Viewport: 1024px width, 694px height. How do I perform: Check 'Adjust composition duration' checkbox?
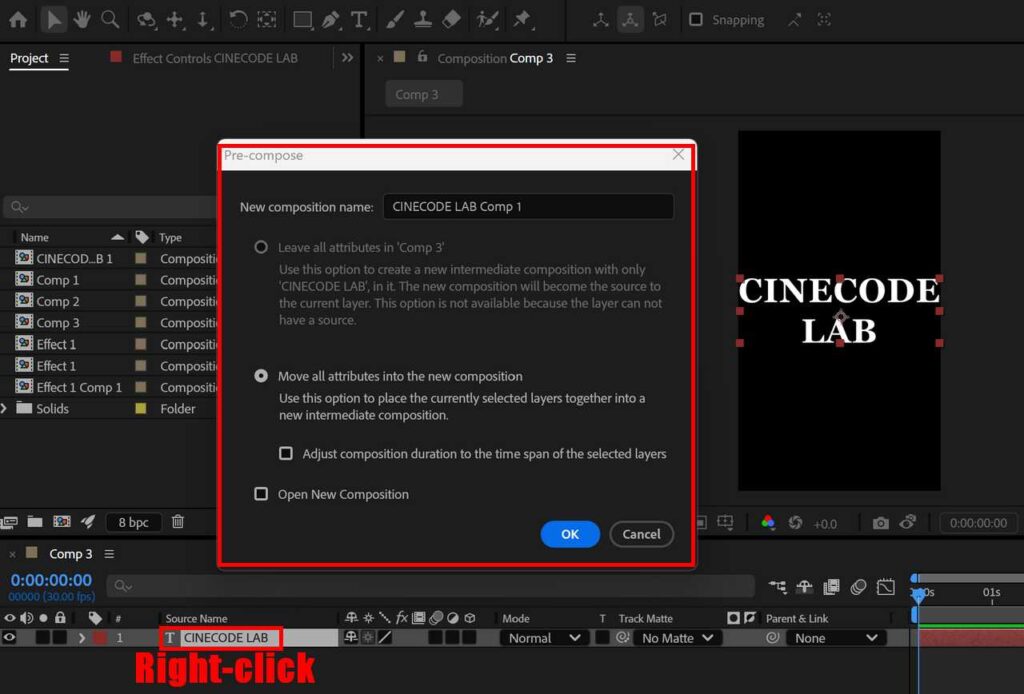tap(285, 453)
